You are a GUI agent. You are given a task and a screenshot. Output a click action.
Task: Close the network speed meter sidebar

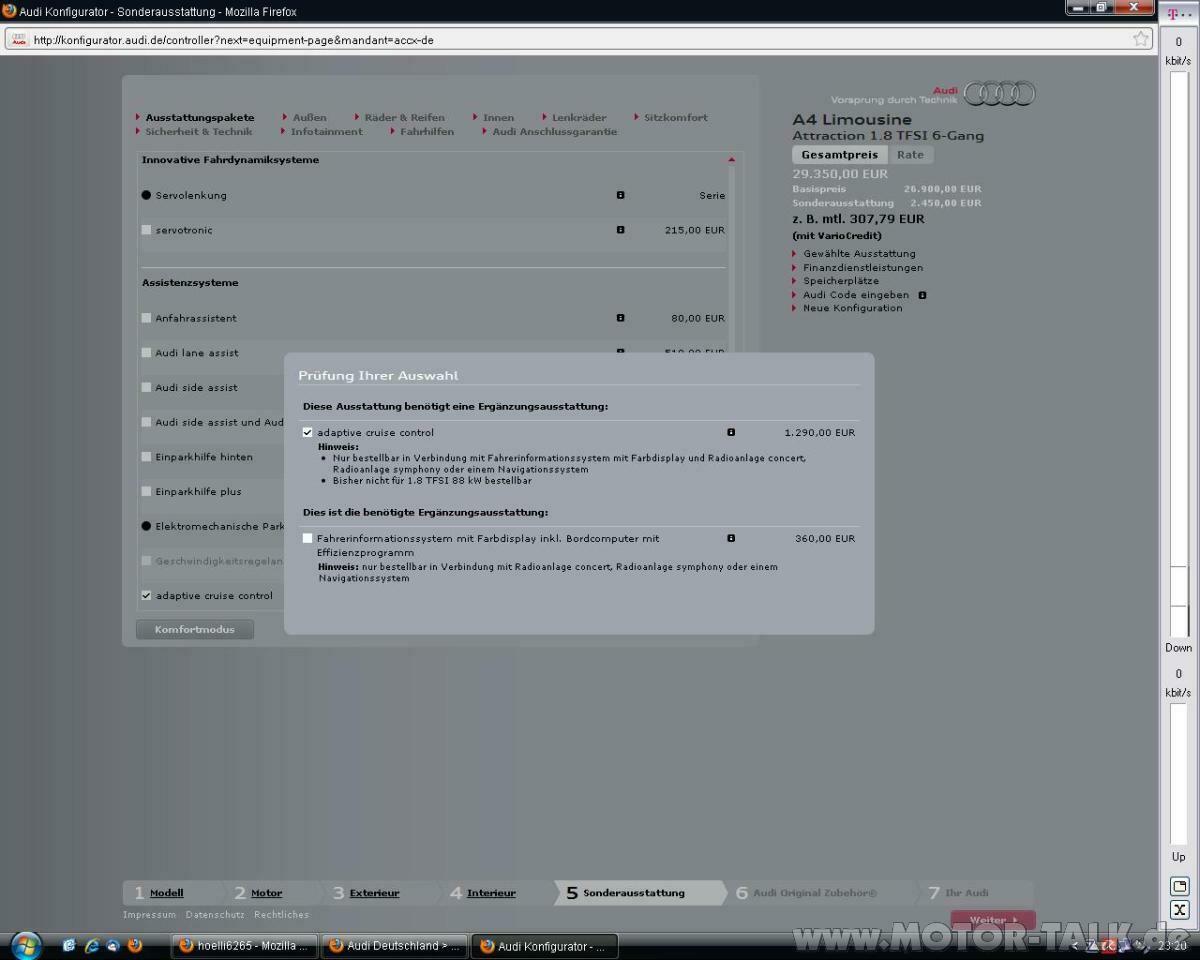(x=1179, y=910)
